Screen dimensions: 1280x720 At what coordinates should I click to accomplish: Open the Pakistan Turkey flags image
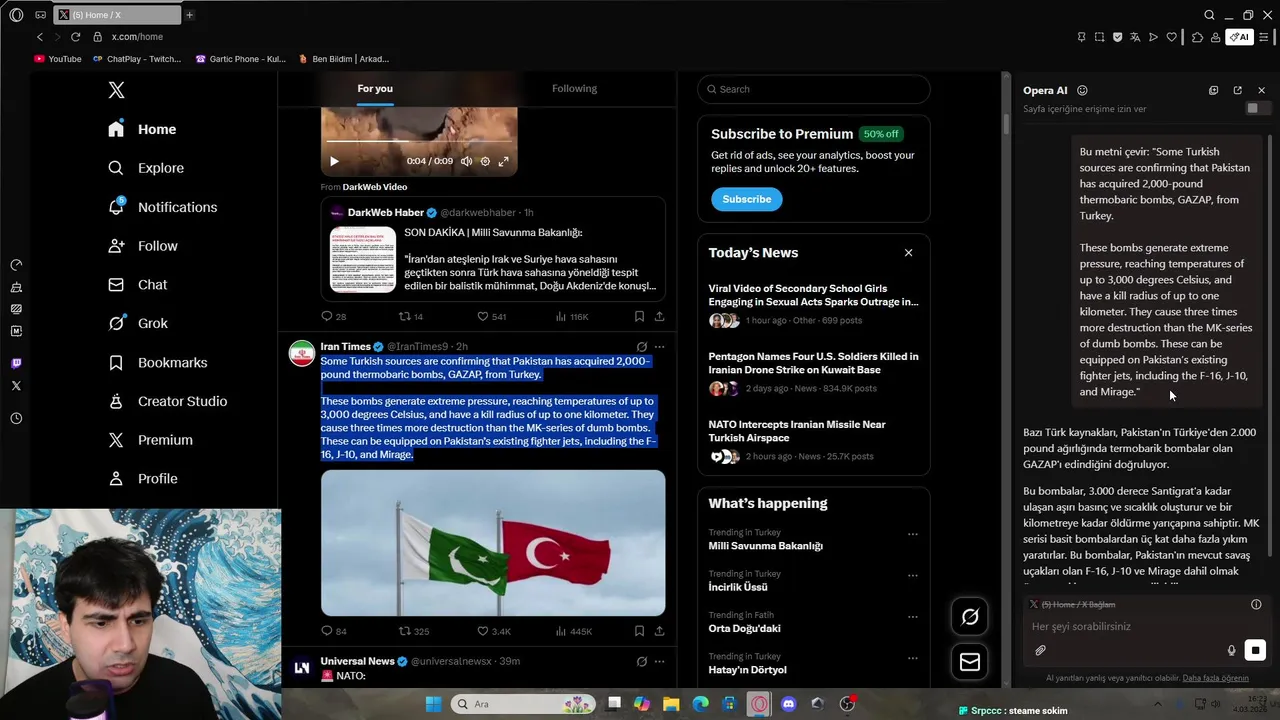[493, 543]
